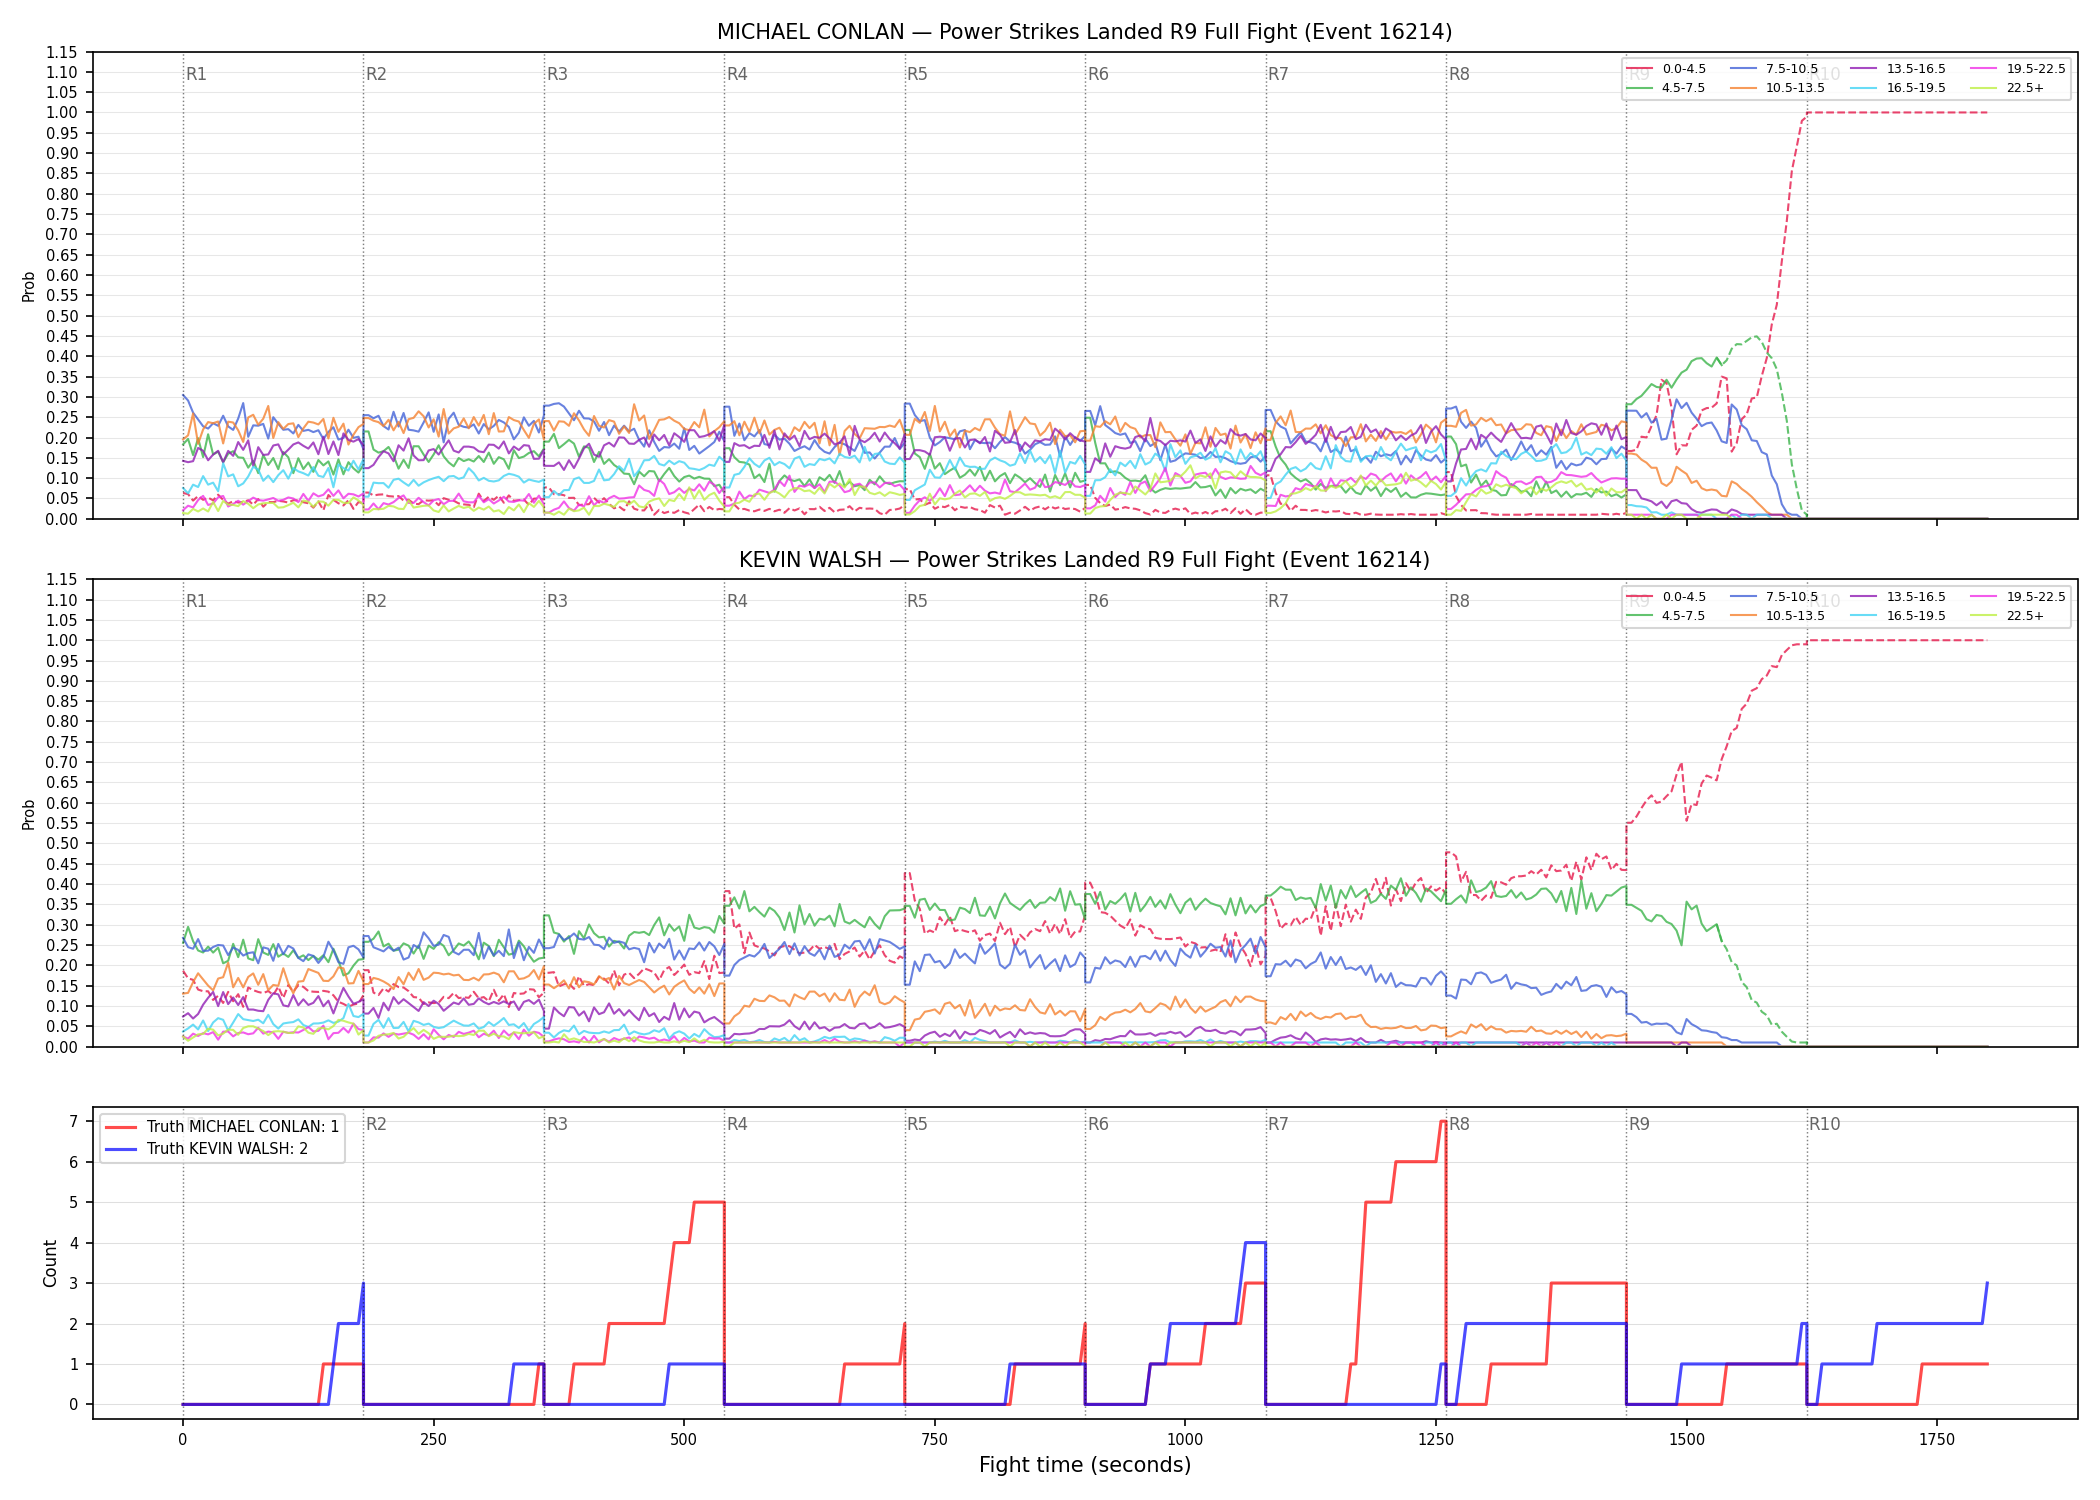
Task: Click the R4 round marker in the Count chart
Action: (x=737, y=1124)
